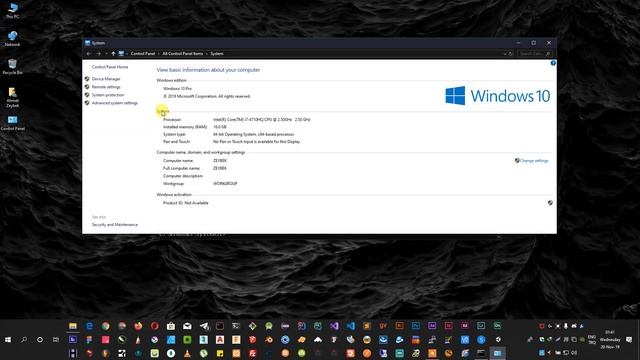Screen dimensions: 640x360
Task: Expand the address bar history dropdown
Action: coord(505,53)
